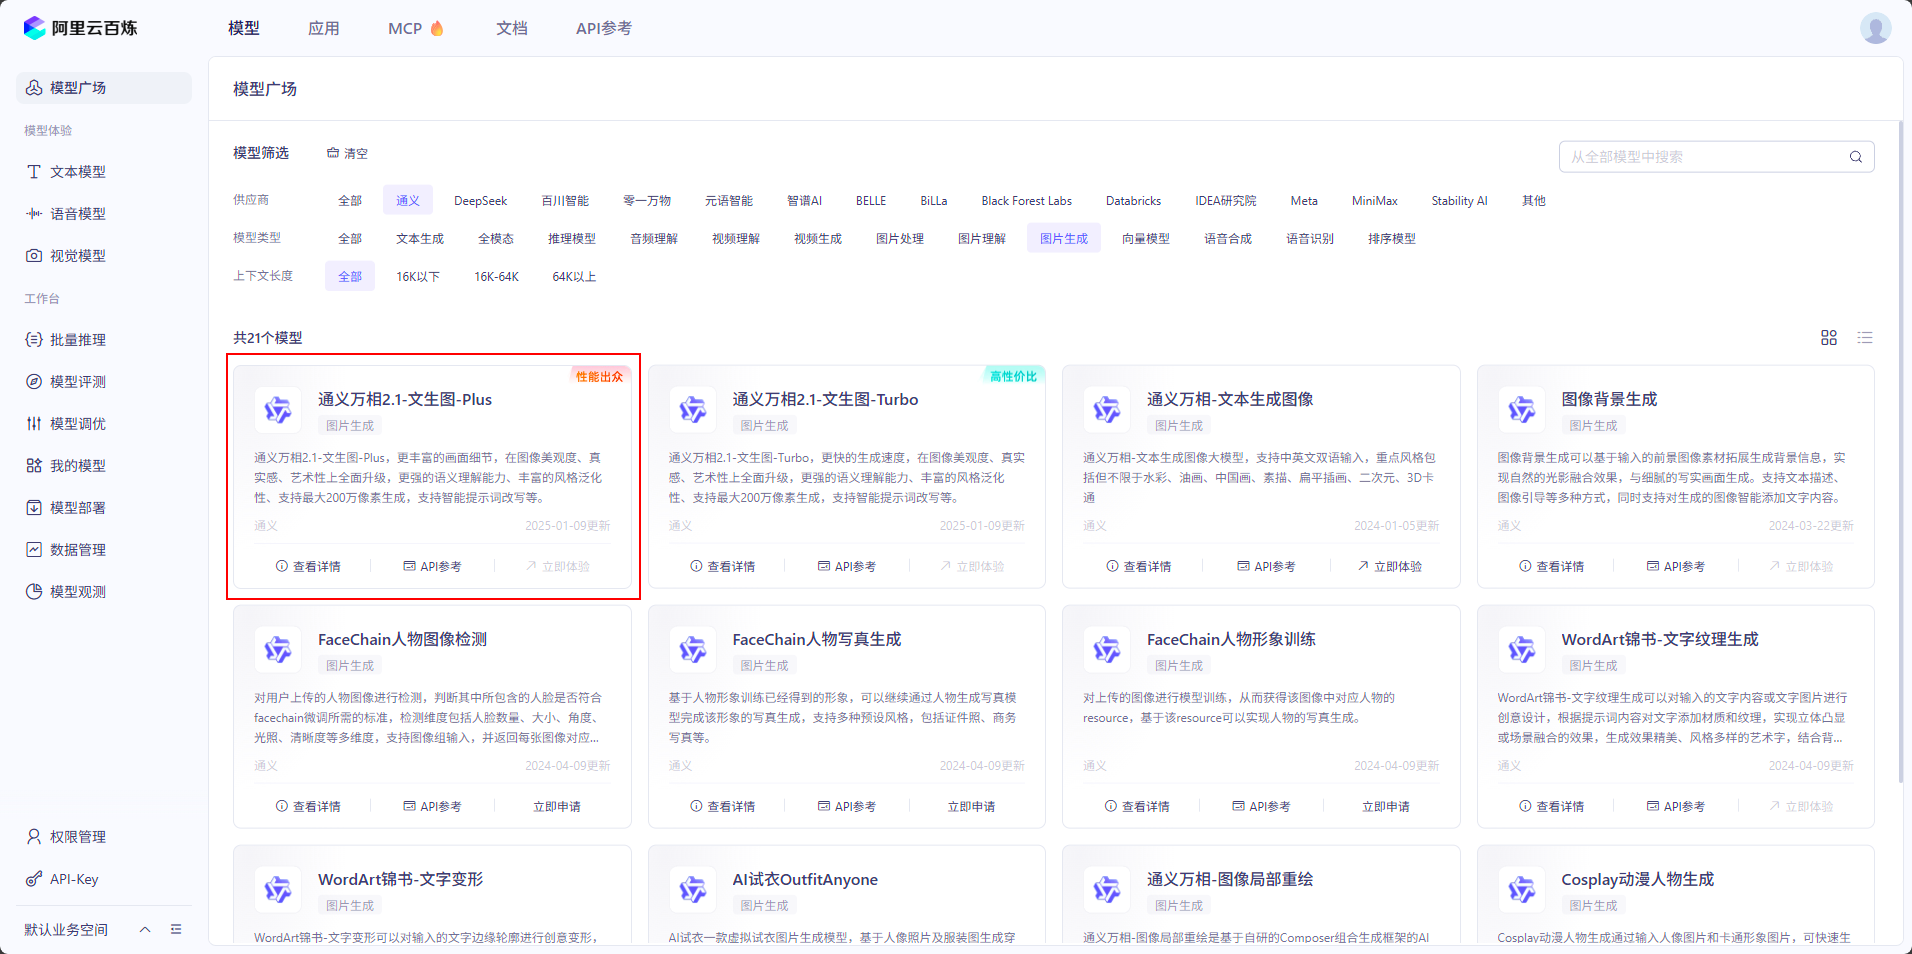View details of WordArt锦书-文字纹理生成
The image size is (1912, 954).
(1551, 807)
